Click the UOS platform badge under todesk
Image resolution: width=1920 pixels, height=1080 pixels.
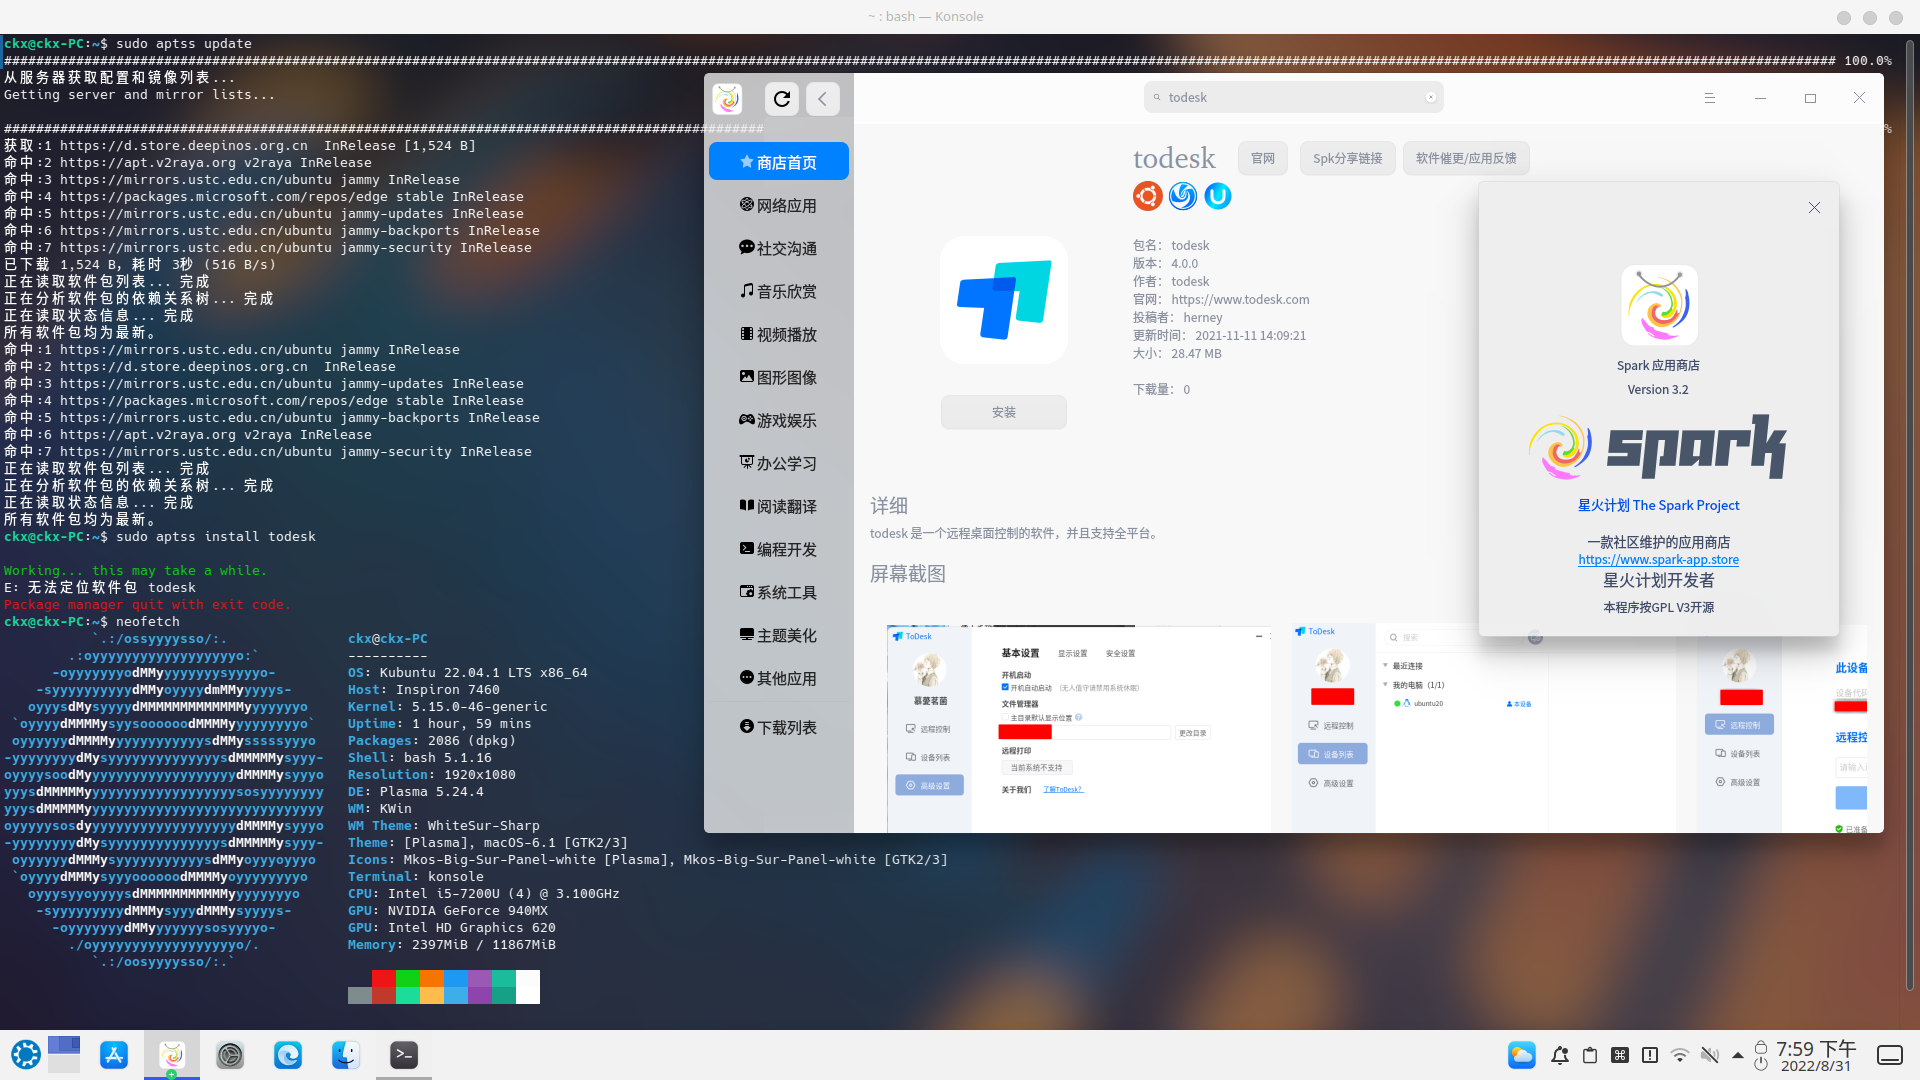[x=1217, y=196]
